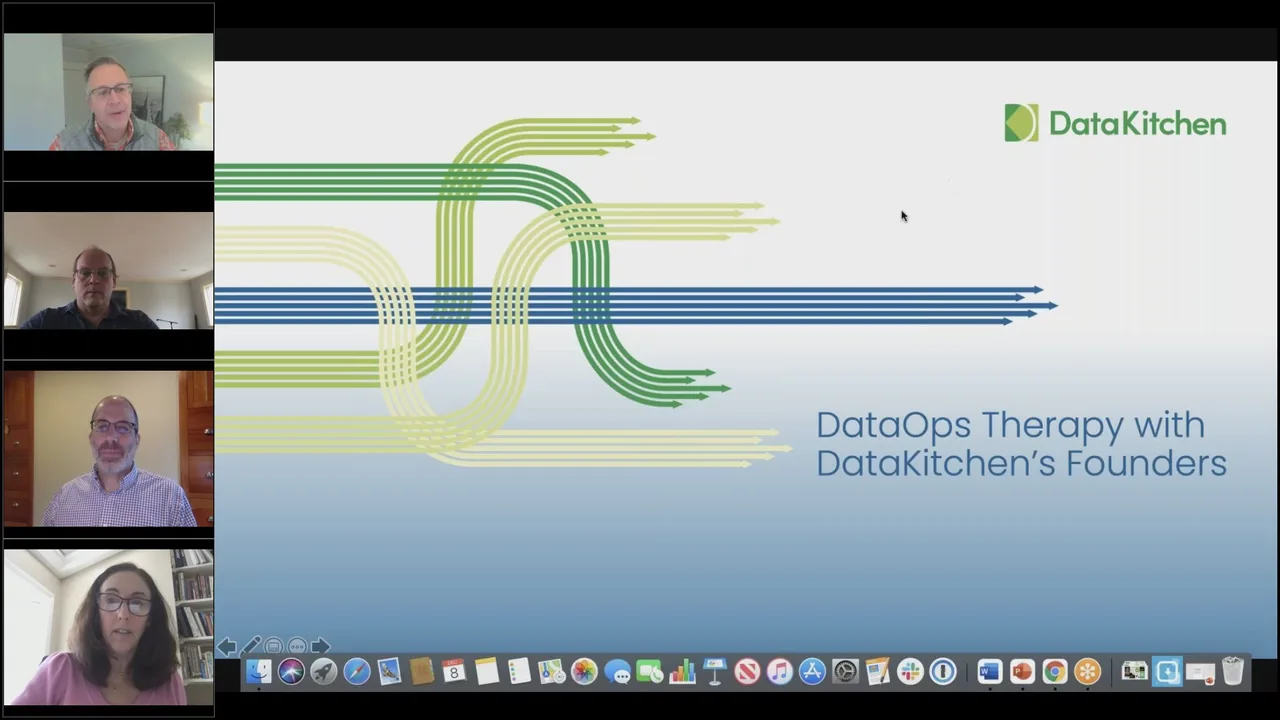The height and width of the screenshot is (720, 1280).
Task: Open Microsoft Word in the Dock
Action: (x=990, y=672)
